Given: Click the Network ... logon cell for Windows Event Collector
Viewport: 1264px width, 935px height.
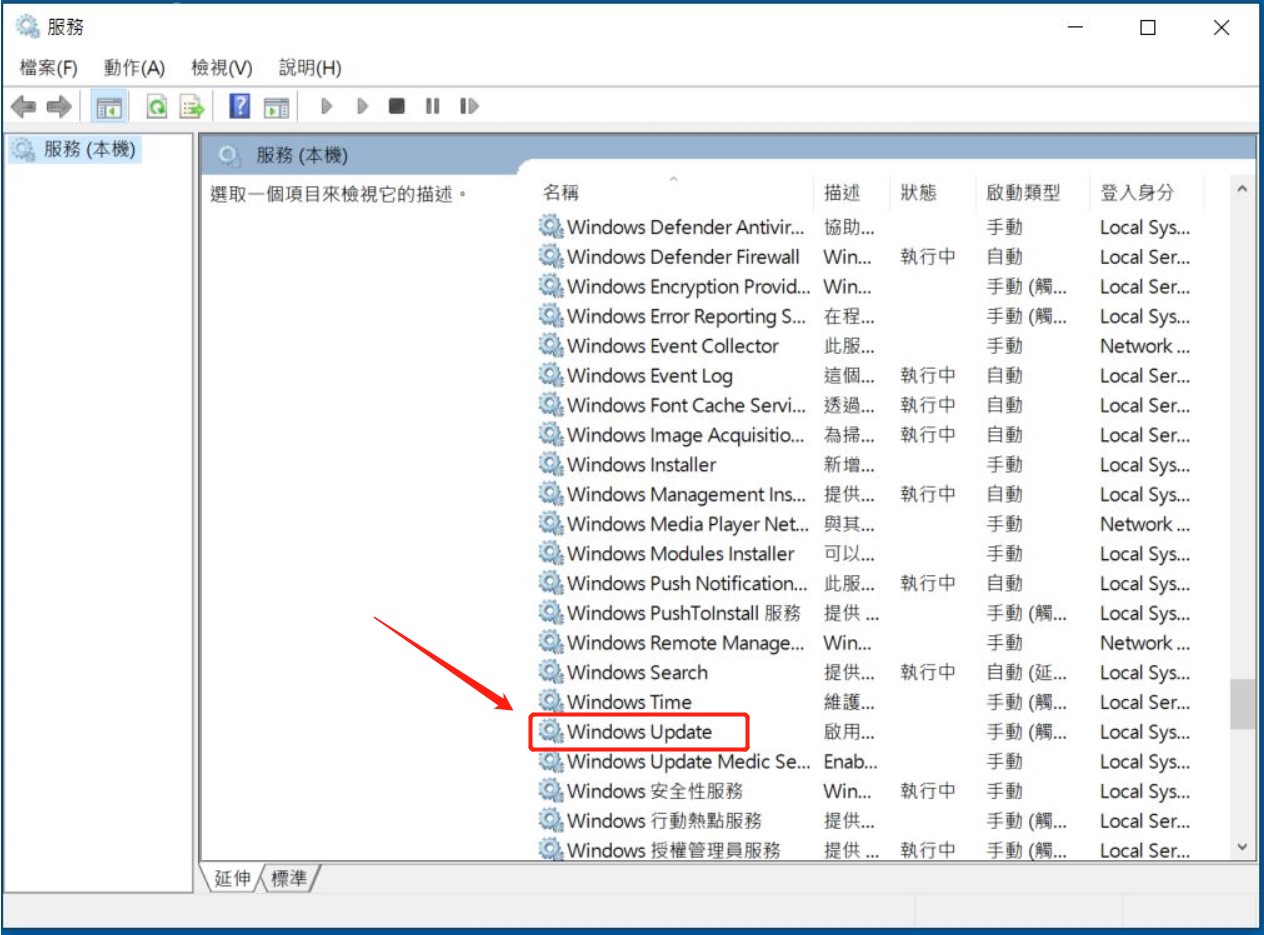Looking at the screenshot, I should coord(1145,346).
